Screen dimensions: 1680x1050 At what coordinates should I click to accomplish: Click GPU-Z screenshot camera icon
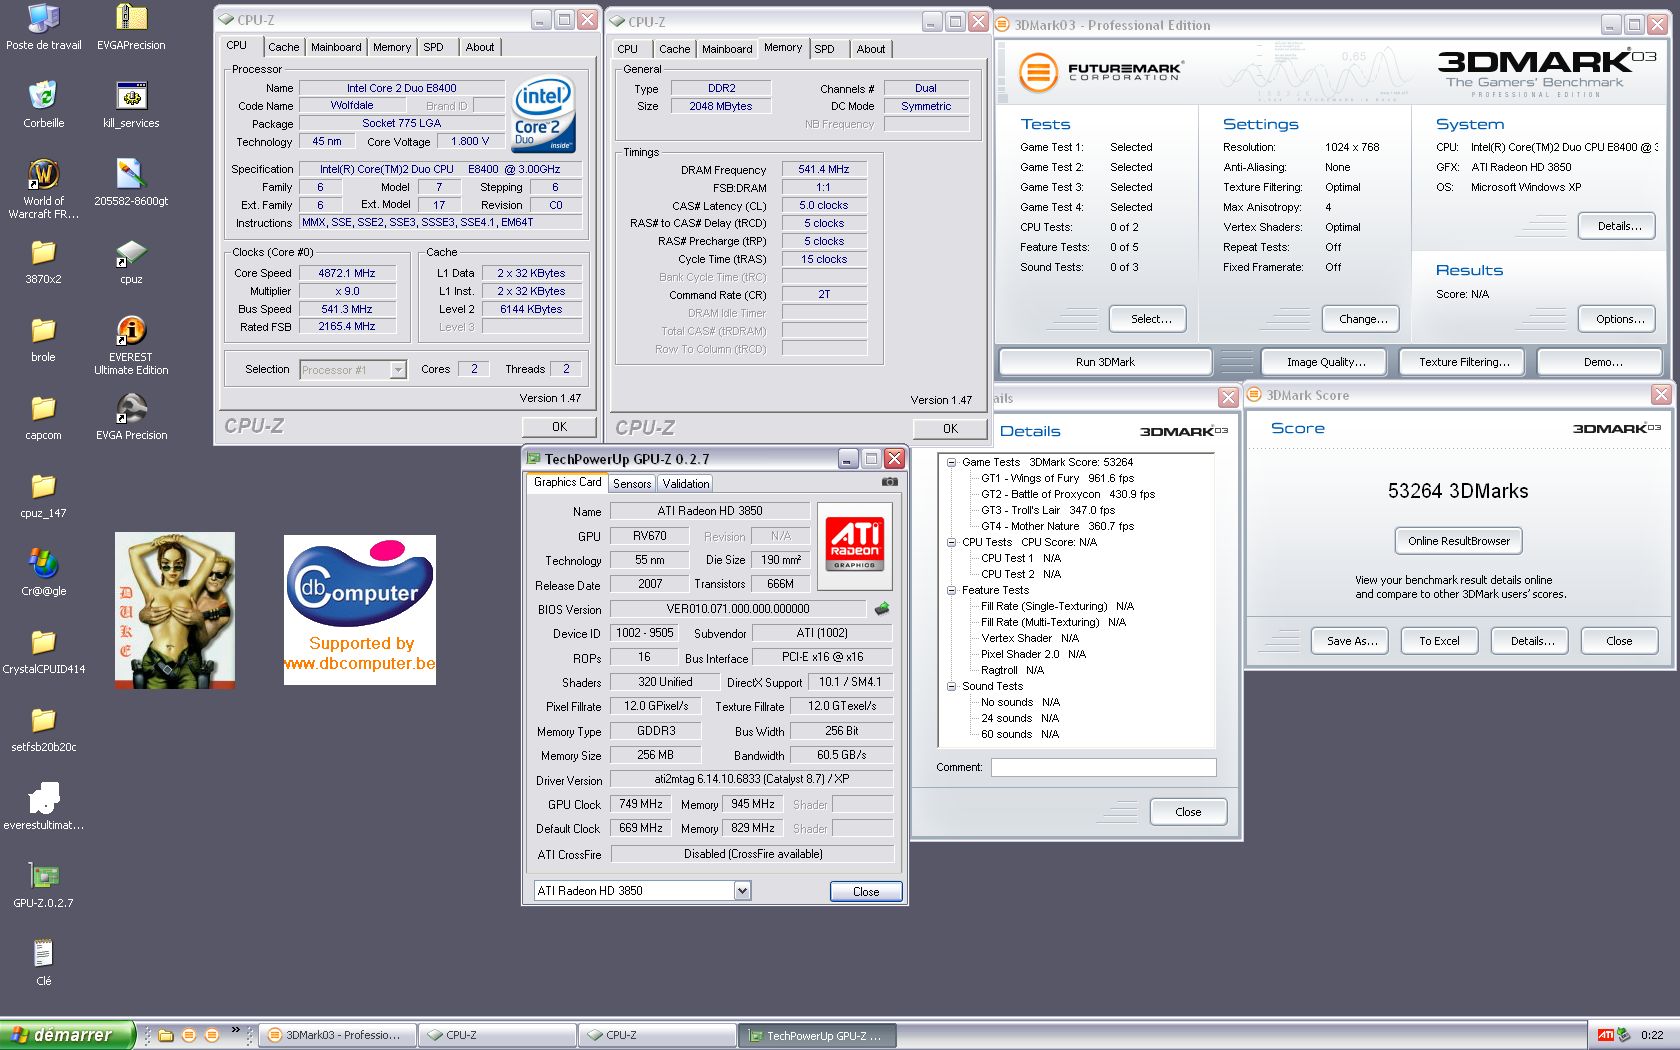click(889, 482)
